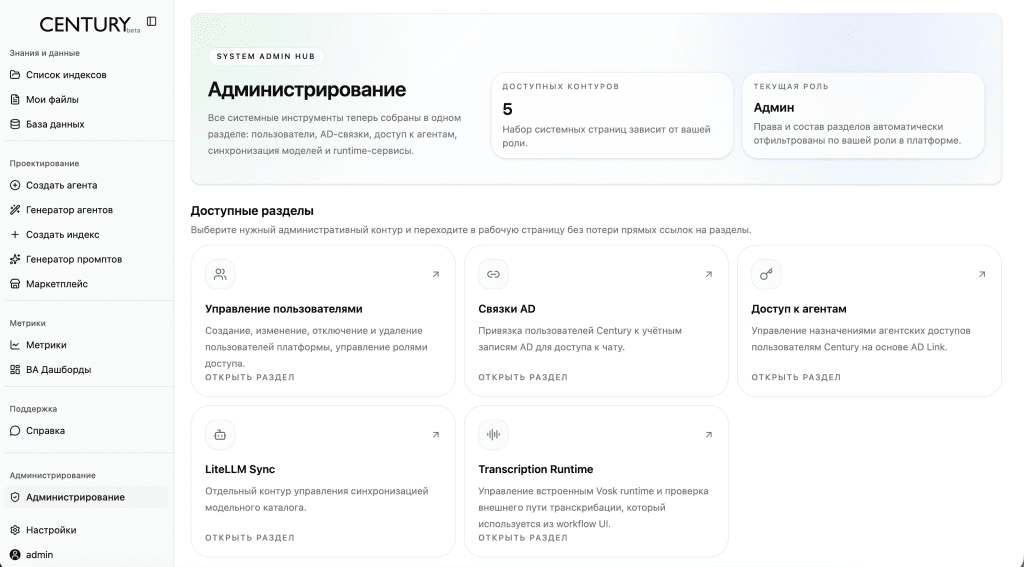Click the store icon beside Маркетплейс
1024x567 pixels.
(x=15, y=284)
